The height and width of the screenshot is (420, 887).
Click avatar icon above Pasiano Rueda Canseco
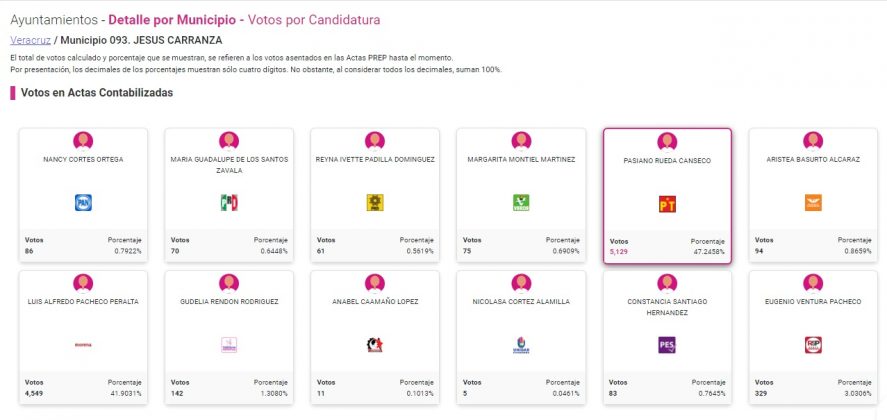pyautogui.click(x=667, y=141)
